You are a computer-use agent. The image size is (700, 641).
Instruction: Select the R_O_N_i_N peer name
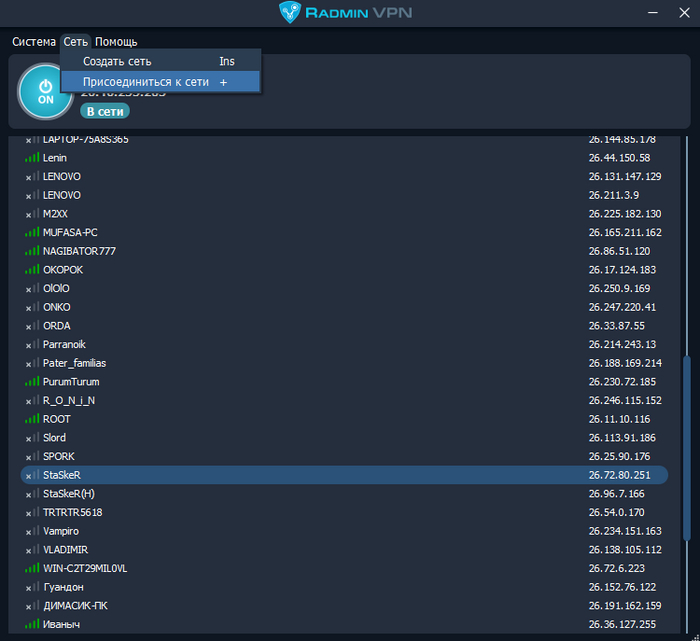click(x=69, y=400)
